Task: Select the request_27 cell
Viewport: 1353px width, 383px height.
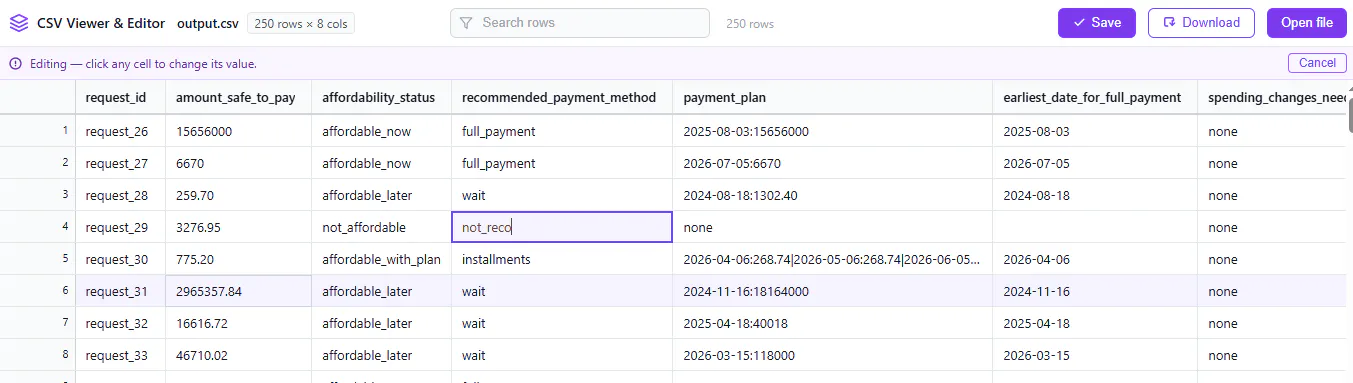Action: pyautogui.click(x=121, y=163)
